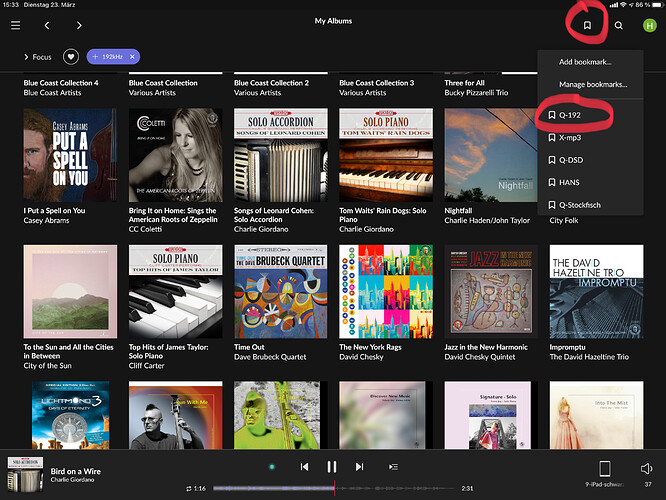Image resolution: width=666 pixels, height=500 pixels.
Task: Click artist David Chesky Quintet
Action: click(480, 357)
